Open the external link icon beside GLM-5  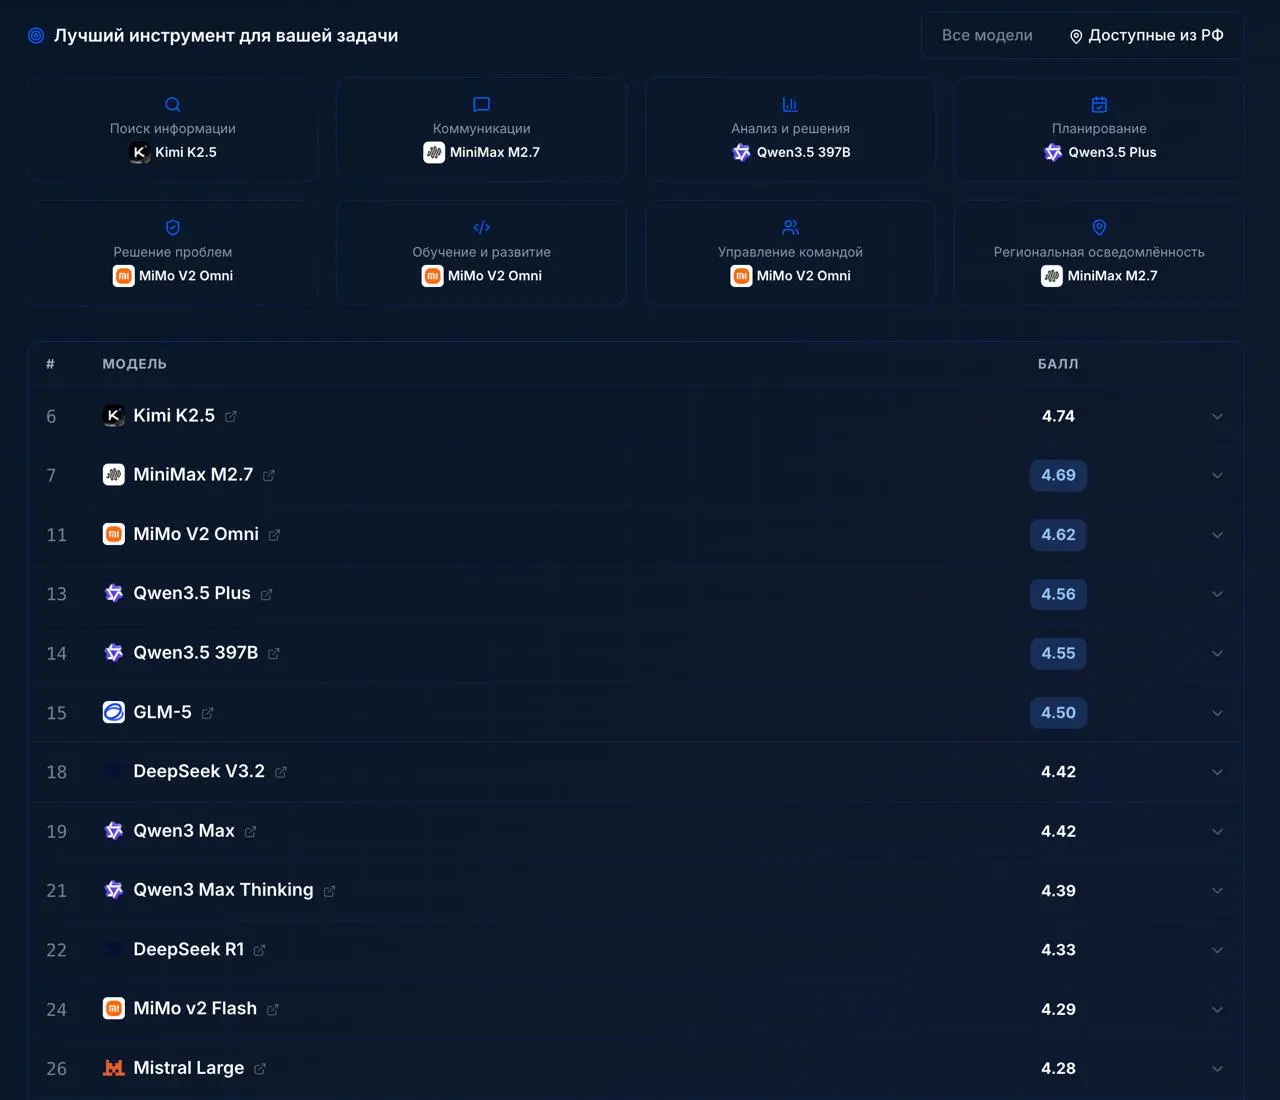click(208, 713)
